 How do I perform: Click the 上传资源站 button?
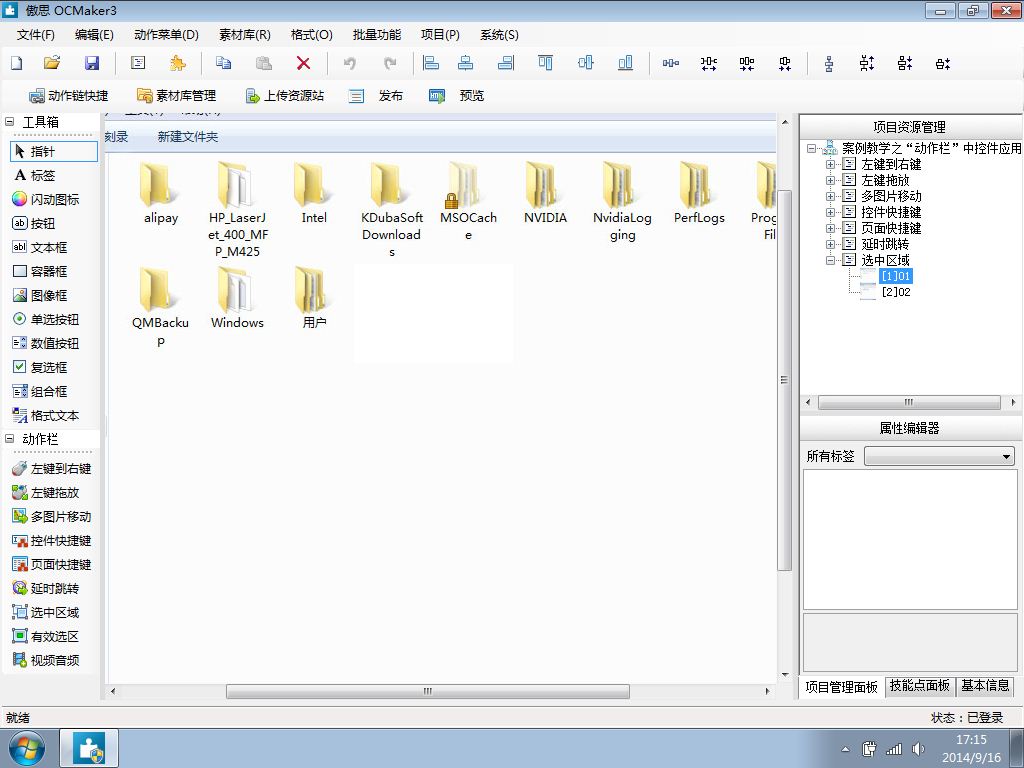pos(285,96)
